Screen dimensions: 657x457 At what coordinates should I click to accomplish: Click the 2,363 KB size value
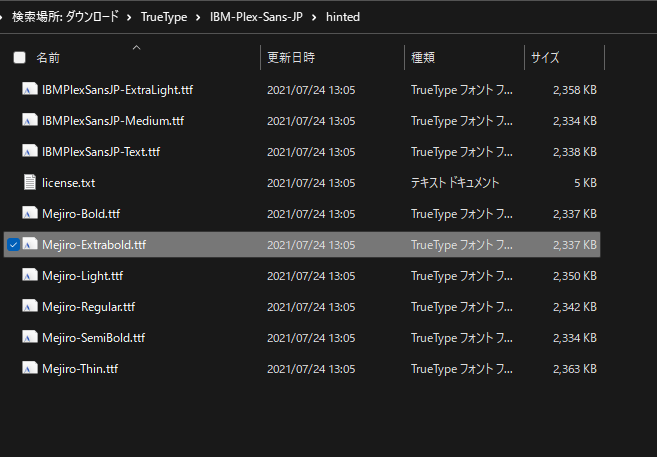click(x=574, y=369)
